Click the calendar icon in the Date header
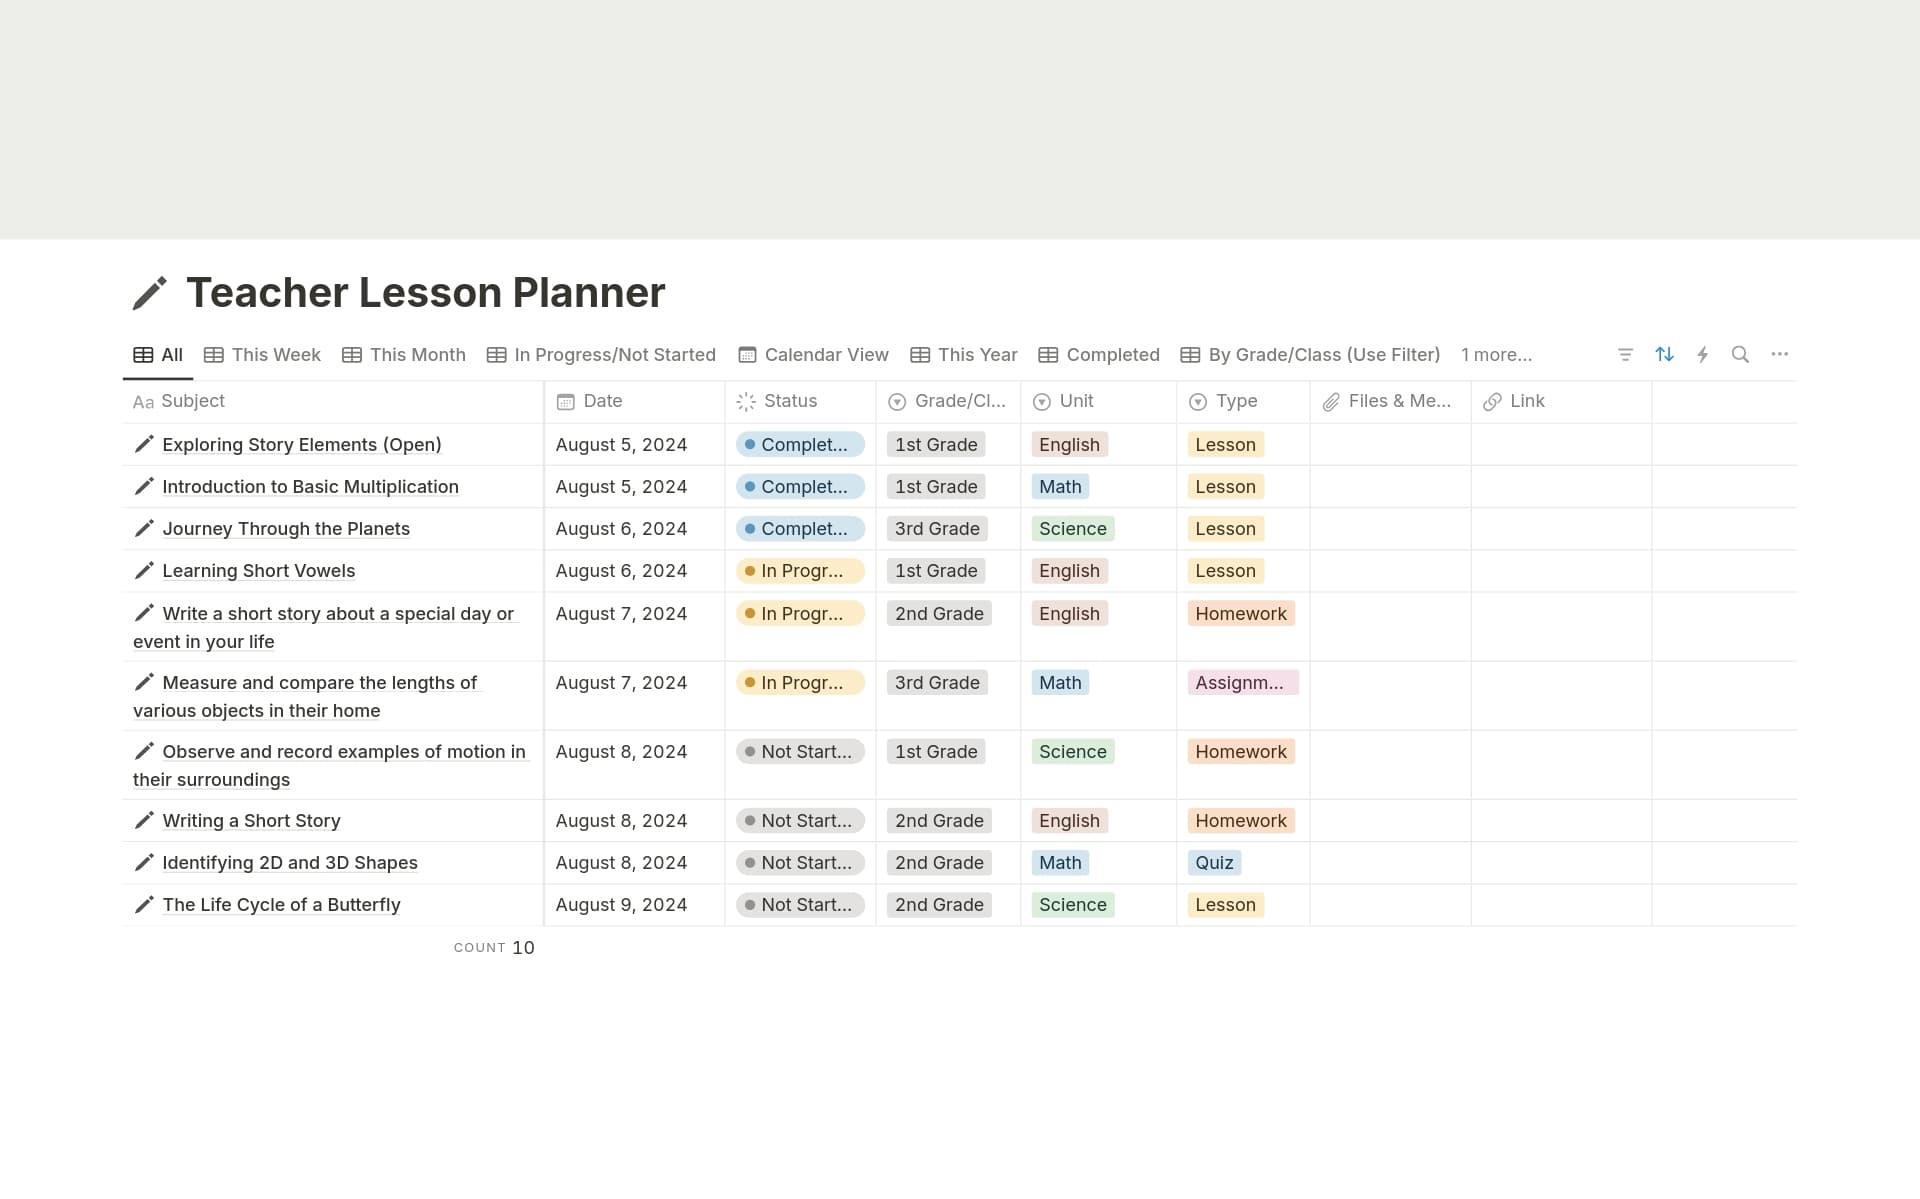 [x=566, y=401]
